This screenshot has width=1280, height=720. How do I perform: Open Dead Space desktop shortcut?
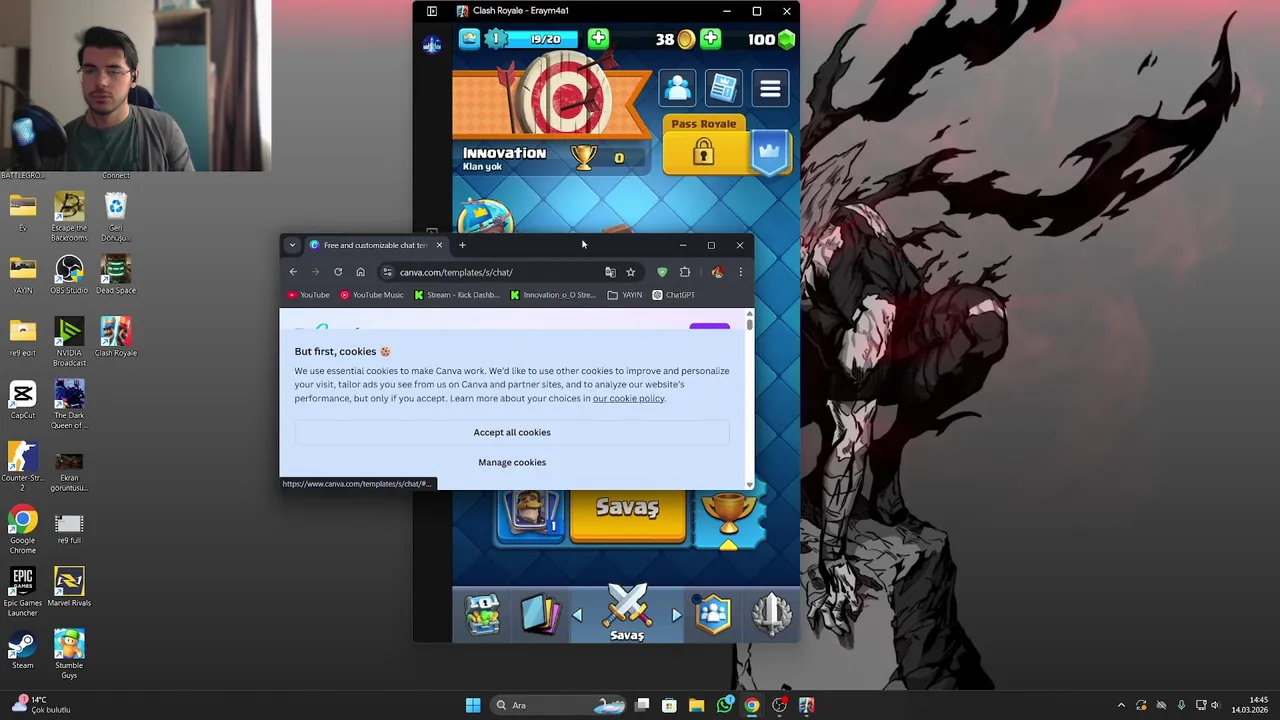[116, 275]
